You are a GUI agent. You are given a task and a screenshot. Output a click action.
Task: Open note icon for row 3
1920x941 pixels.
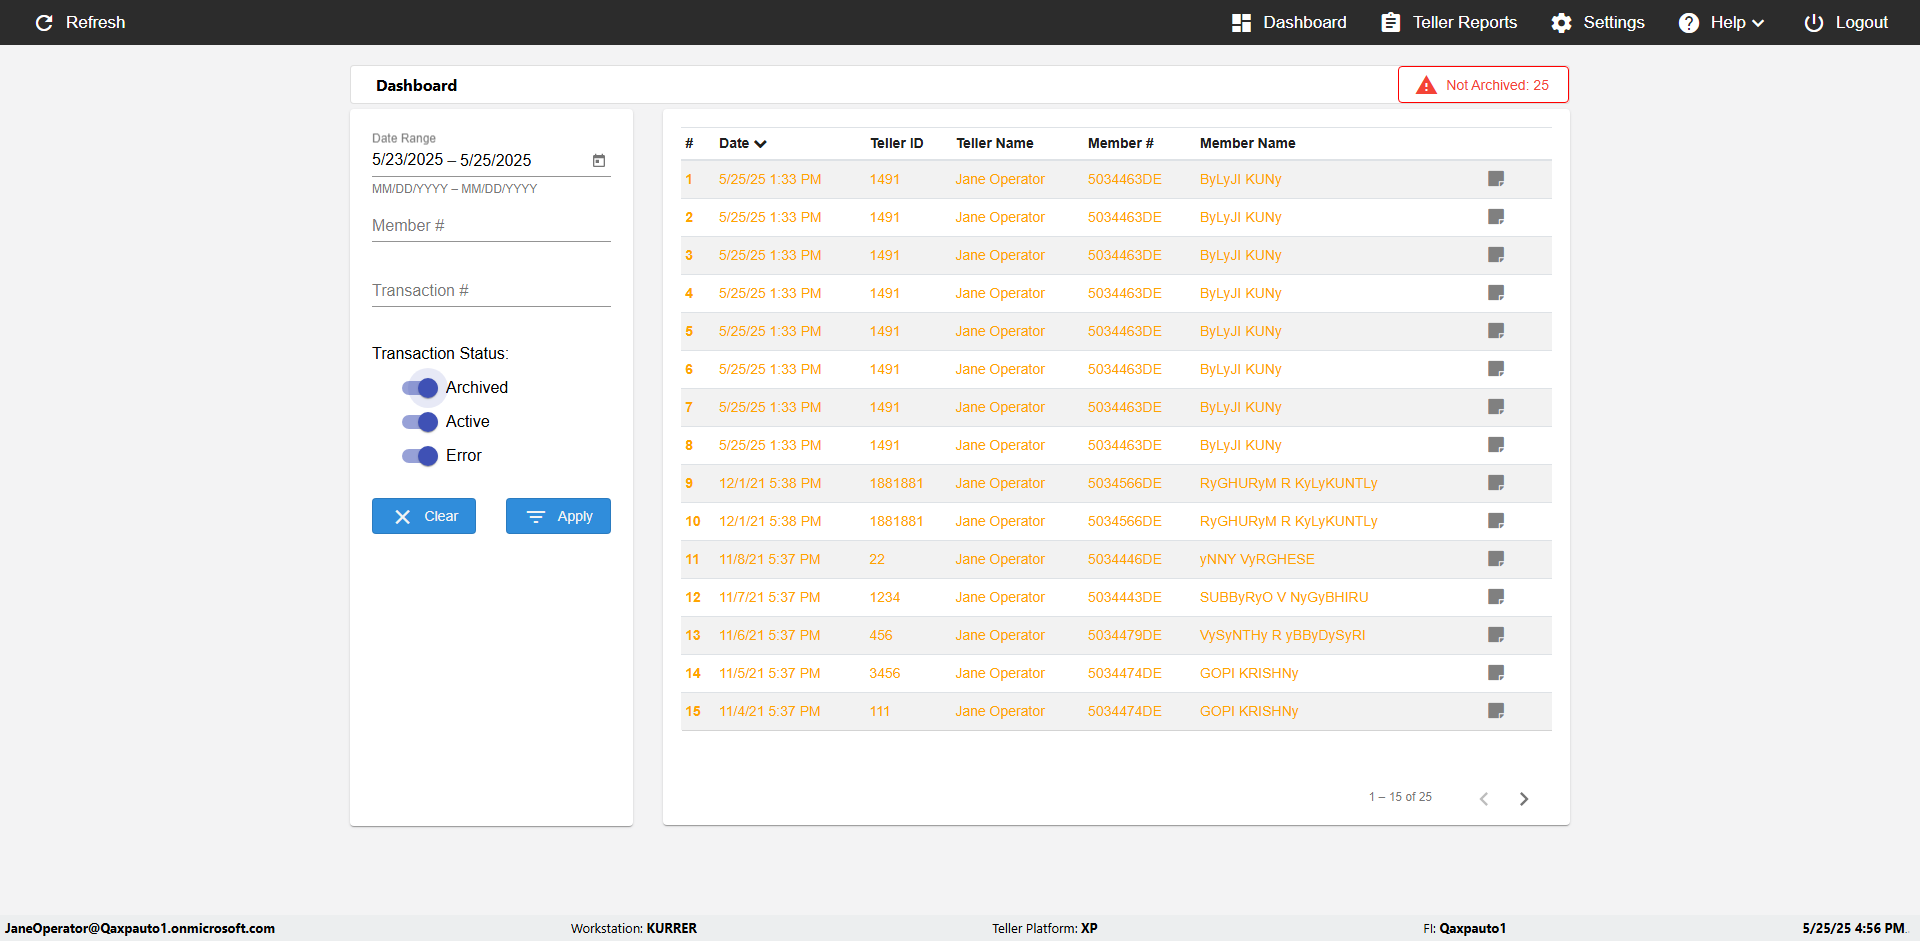[x=1496, y=255]
